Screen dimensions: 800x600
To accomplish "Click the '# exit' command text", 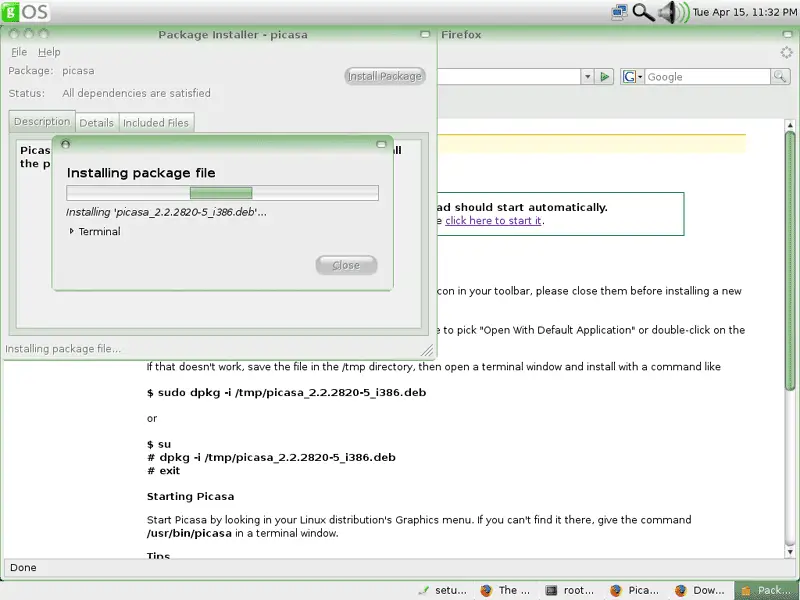I will [x=163, y=470].
